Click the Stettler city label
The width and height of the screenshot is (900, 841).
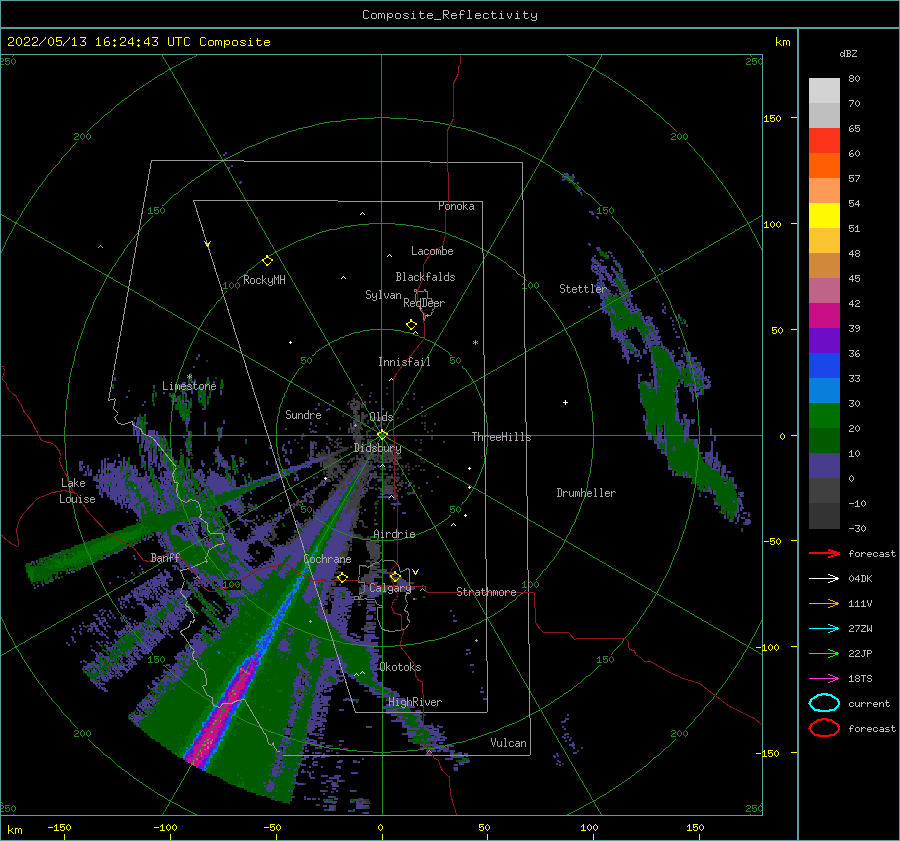coord(583,289)
